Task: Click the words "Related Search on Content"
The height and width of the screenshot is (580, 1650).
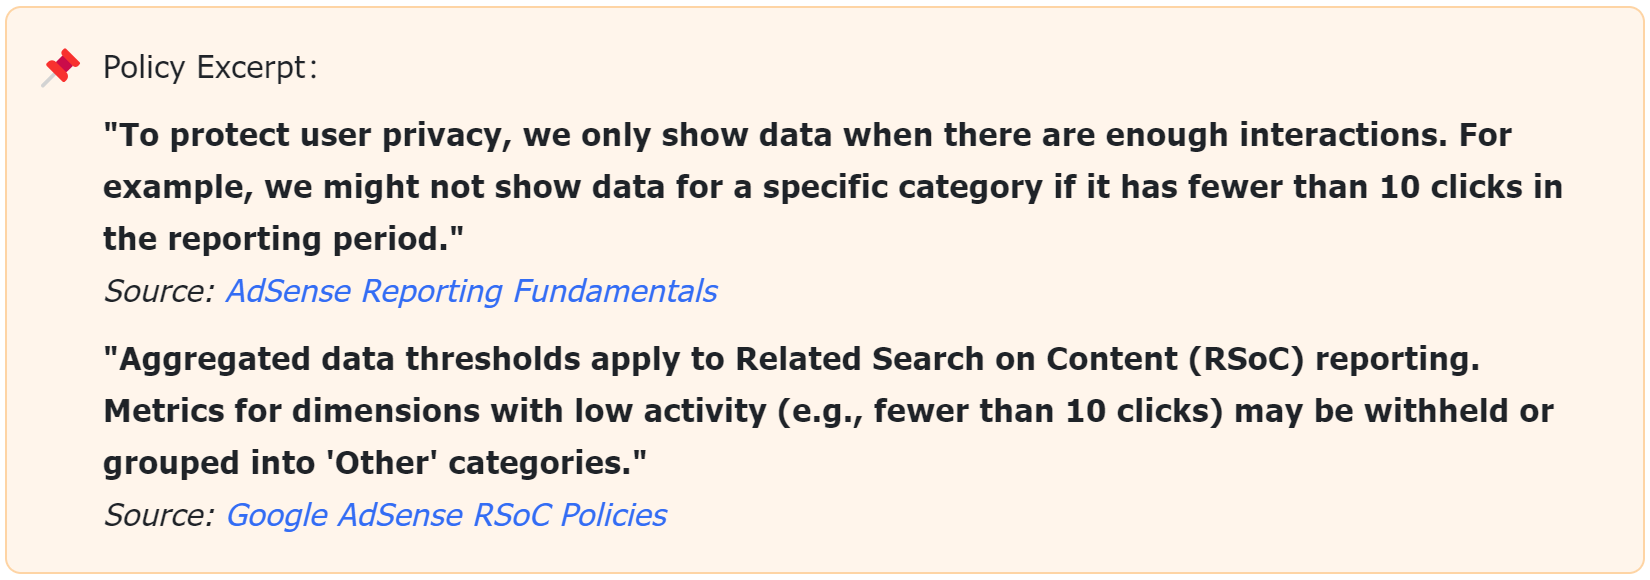Action: click(x=956, y=359)
